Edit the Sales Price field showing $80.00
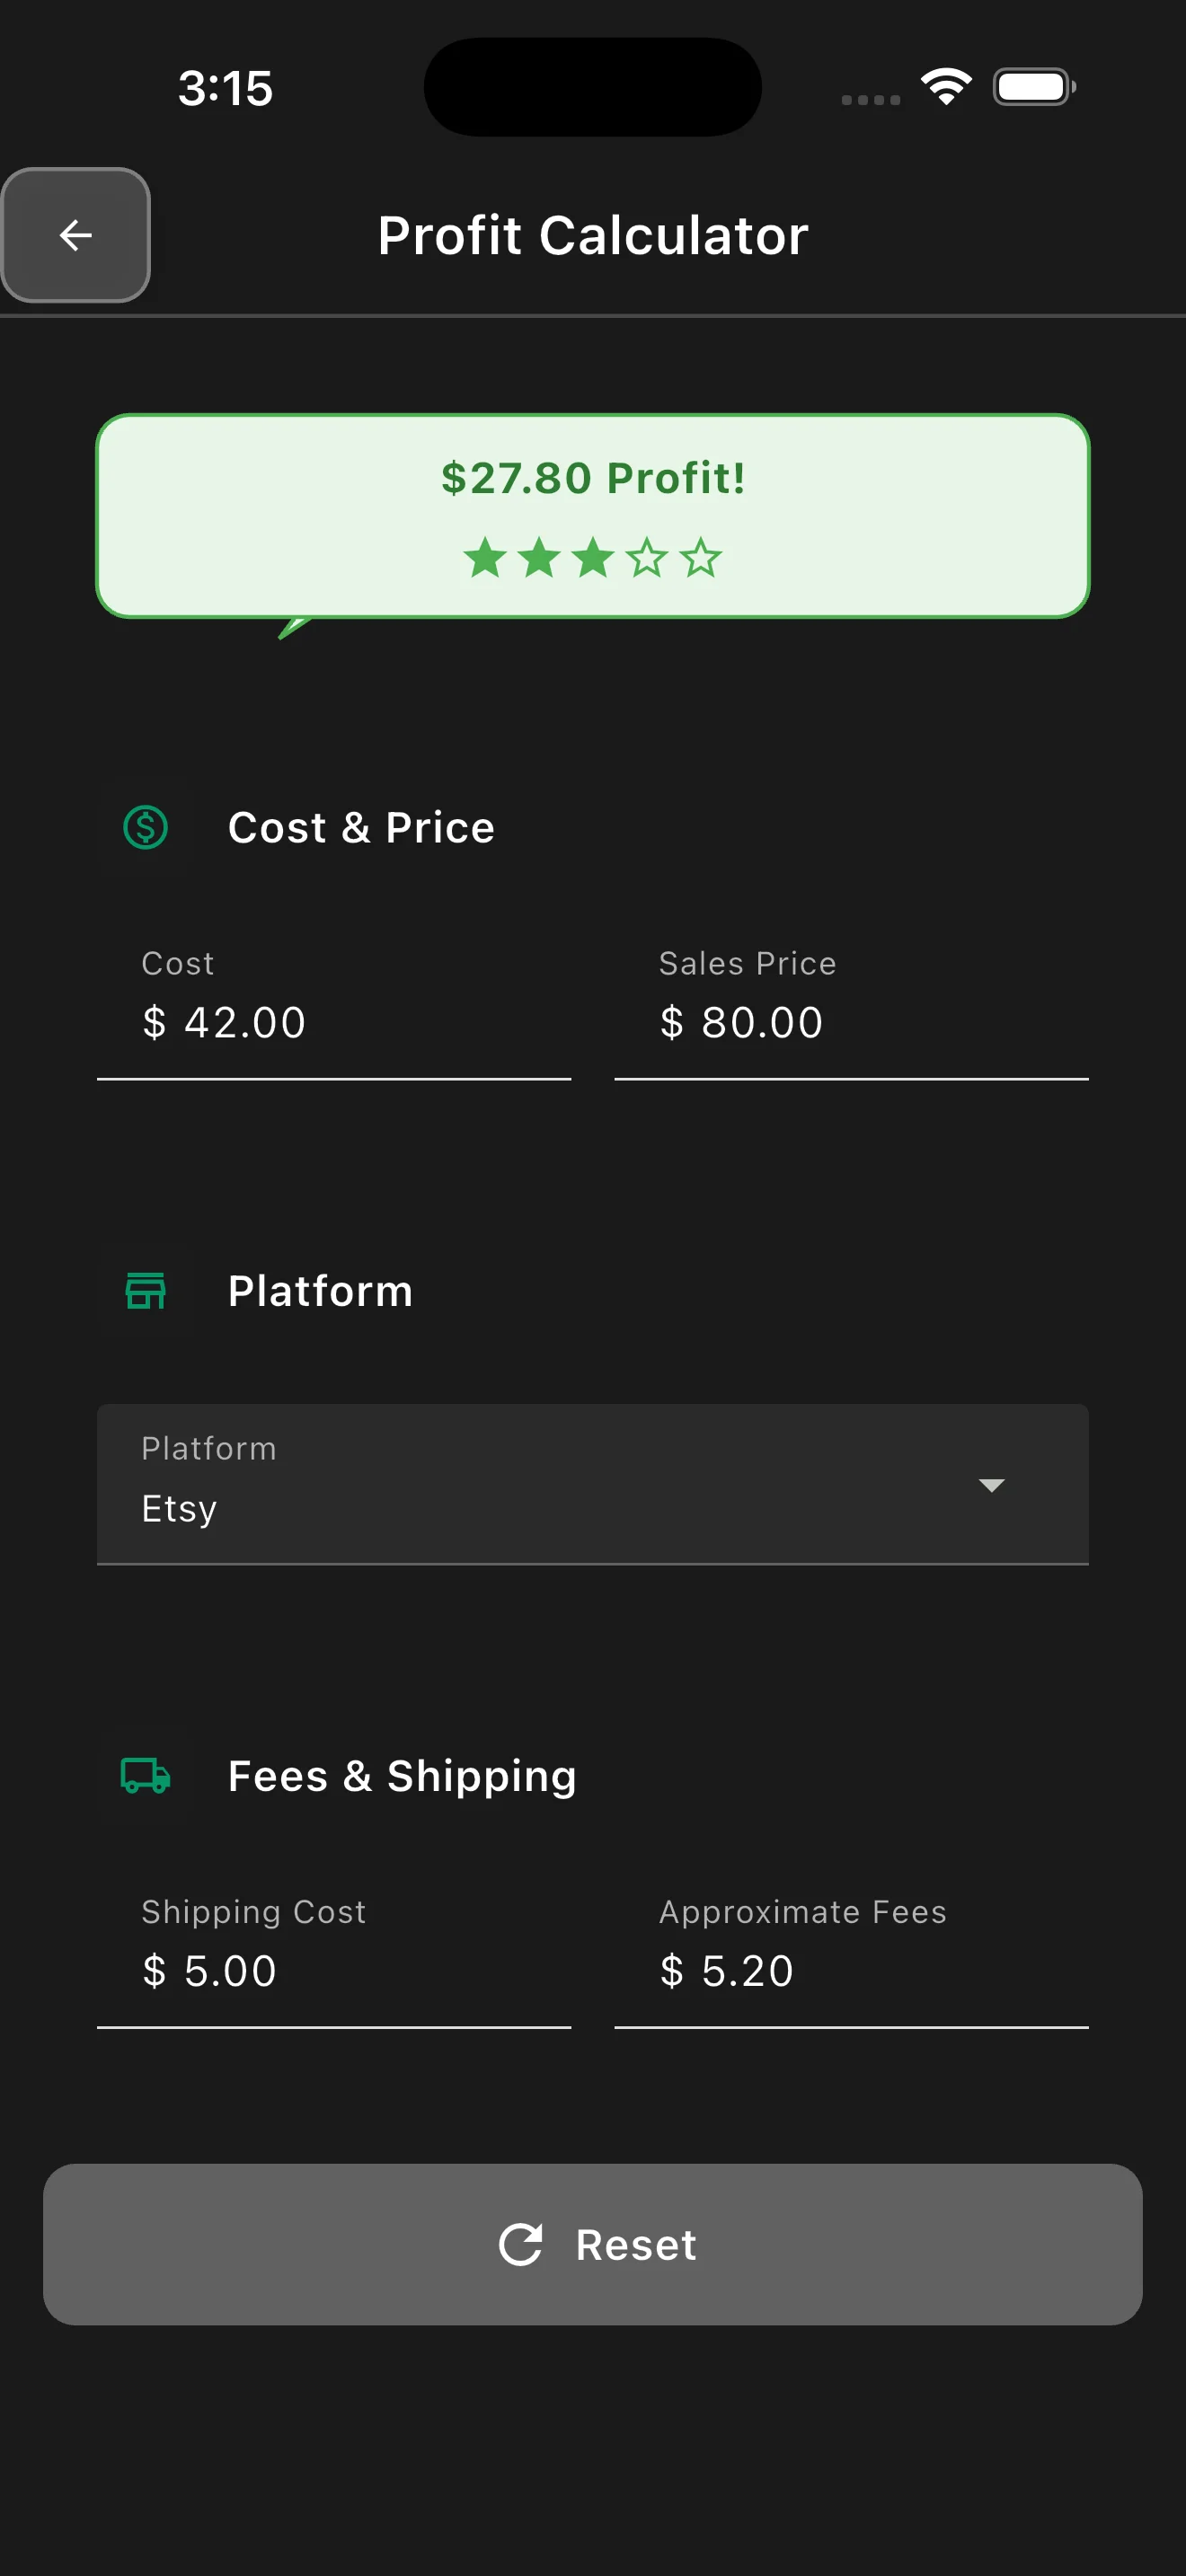 click(850, 1022)
